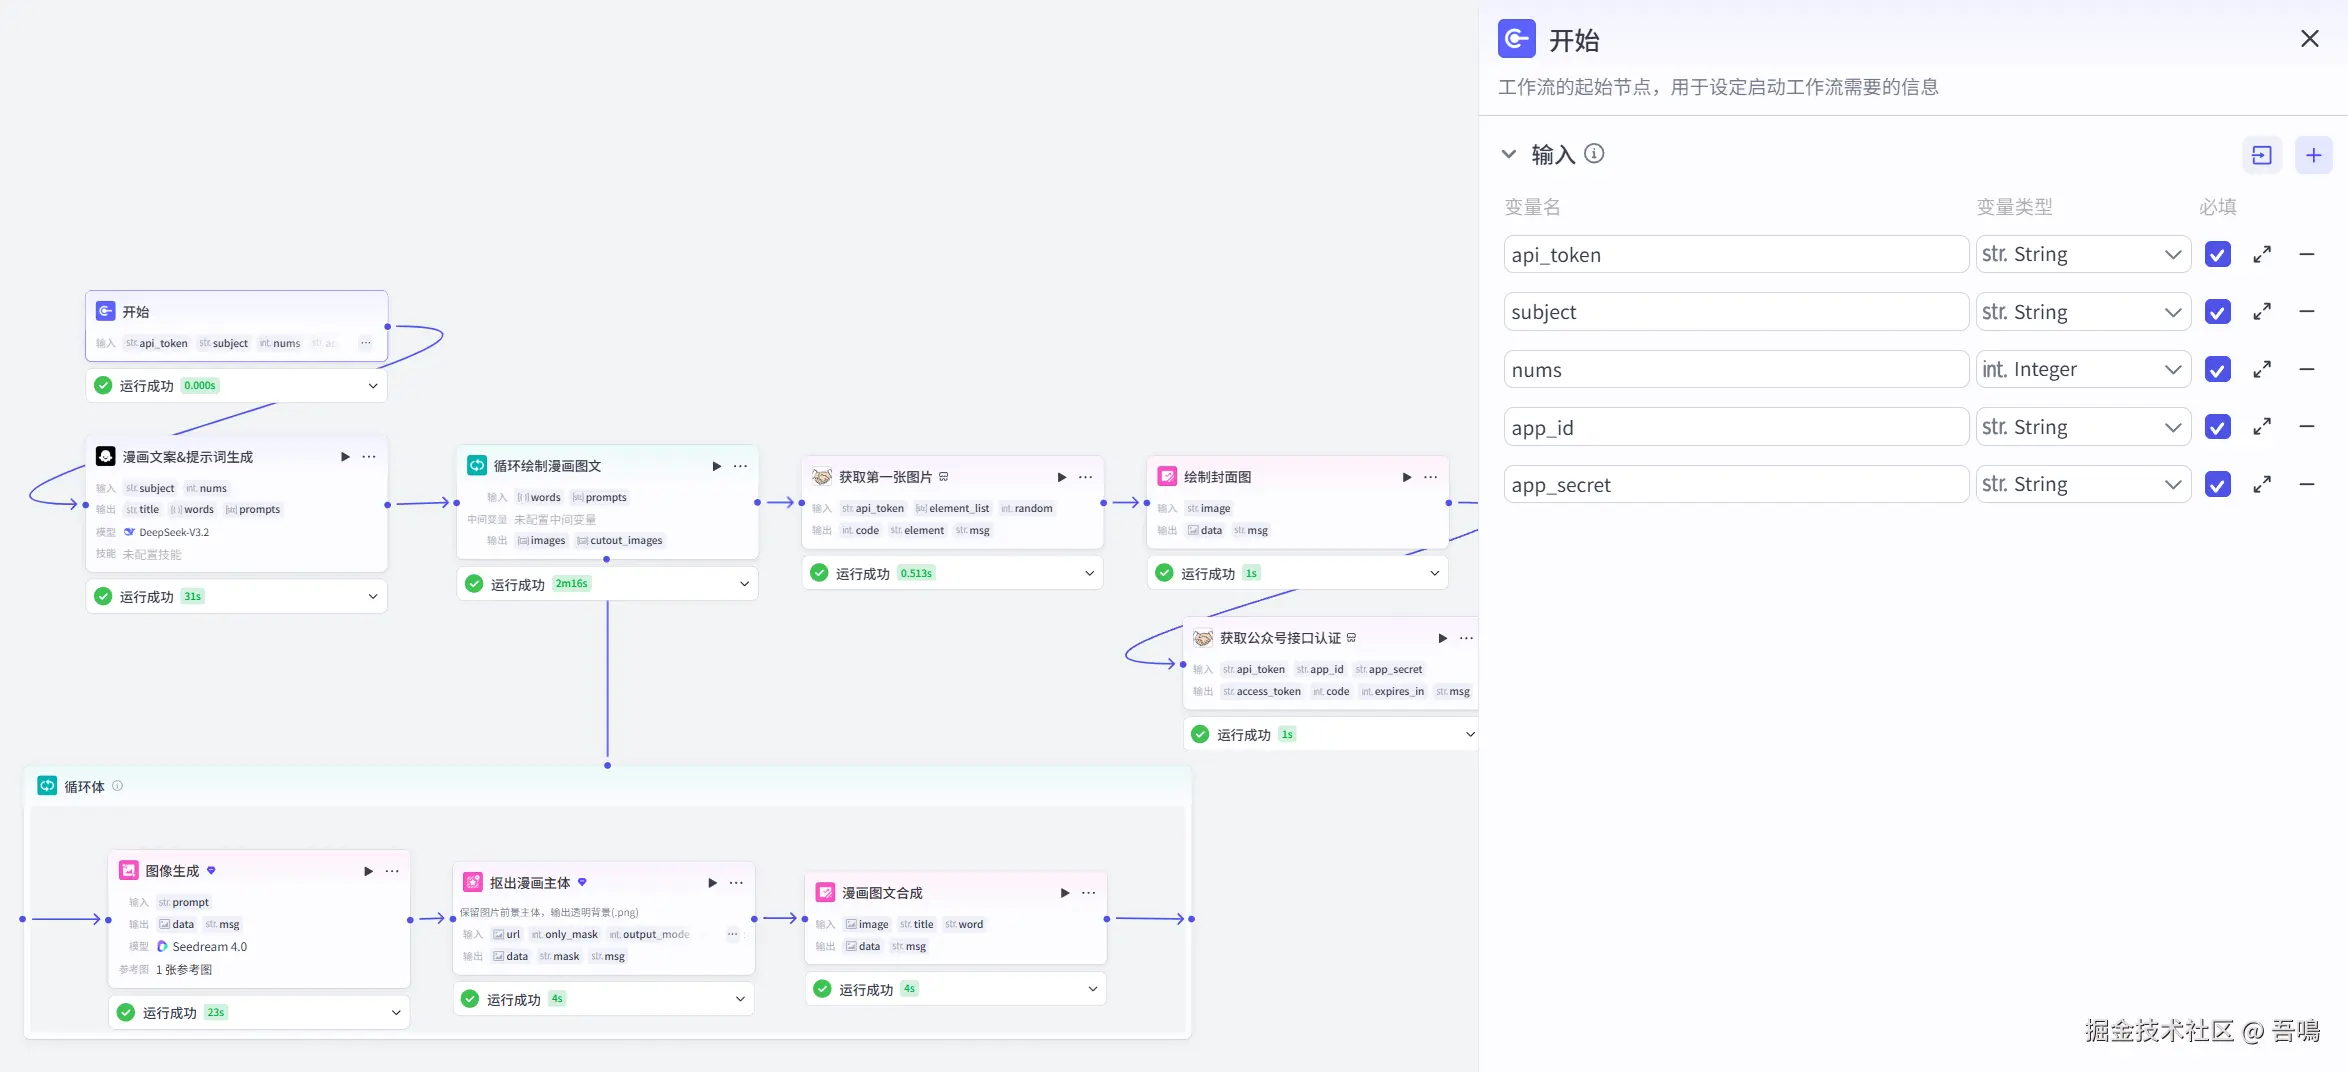Select the 循环体 loop body title

pos(84,787)
